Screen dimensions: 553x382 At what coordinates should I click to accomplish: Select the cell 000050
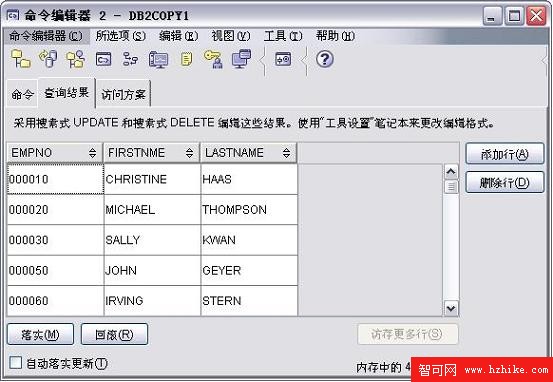55,271
